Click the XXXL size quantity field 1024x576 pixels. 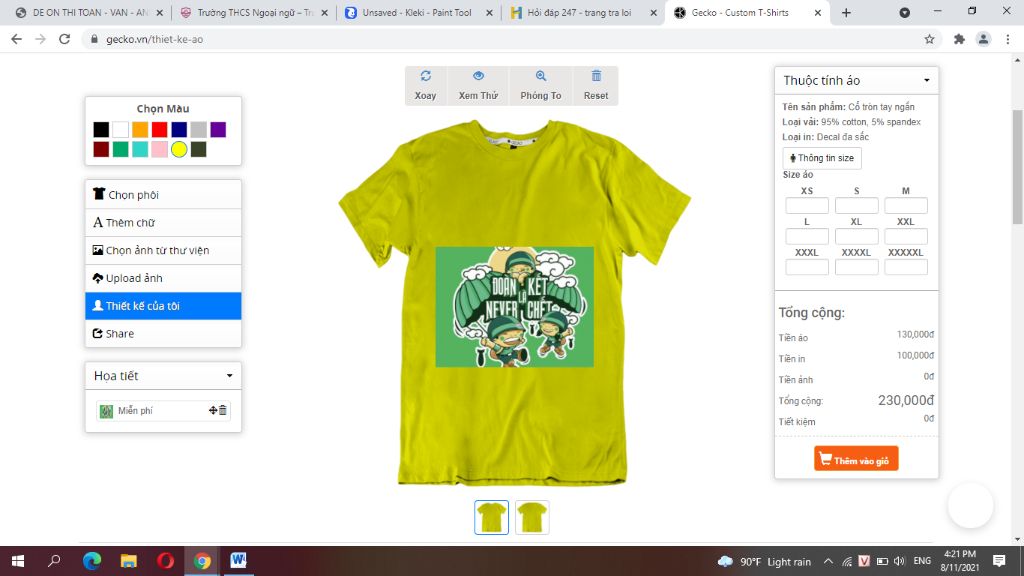click(807, 267)
